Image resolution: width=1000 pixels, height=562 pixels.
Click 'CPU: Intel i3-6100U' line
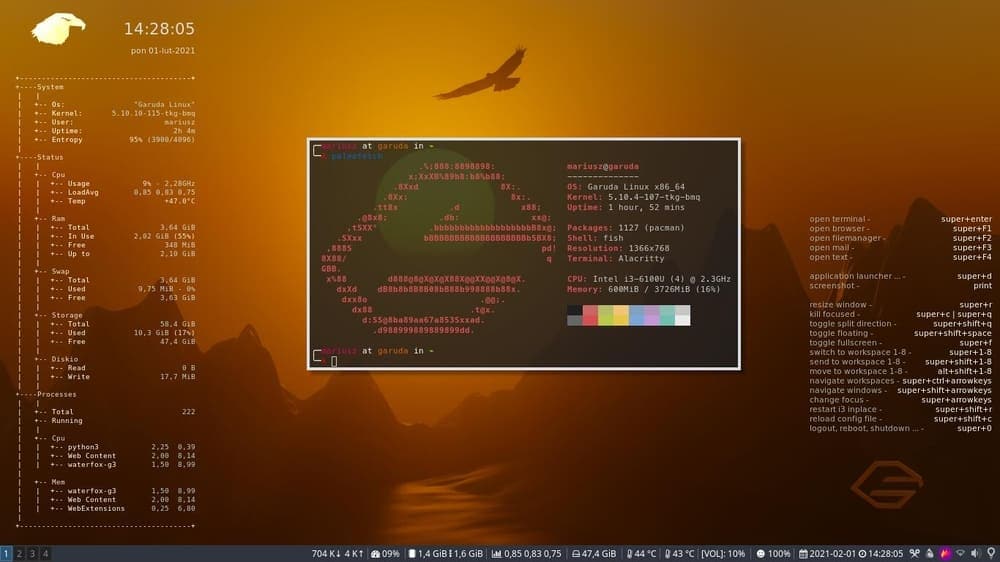click(x=649, y=279)
